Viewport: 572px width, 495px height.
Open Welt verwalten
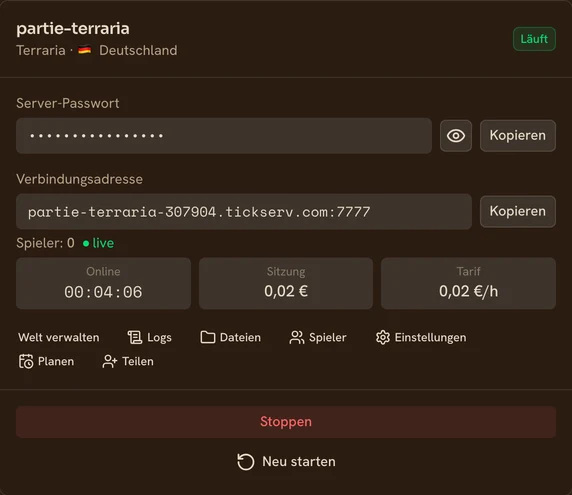pyautogui.click(x=59, y=337)
